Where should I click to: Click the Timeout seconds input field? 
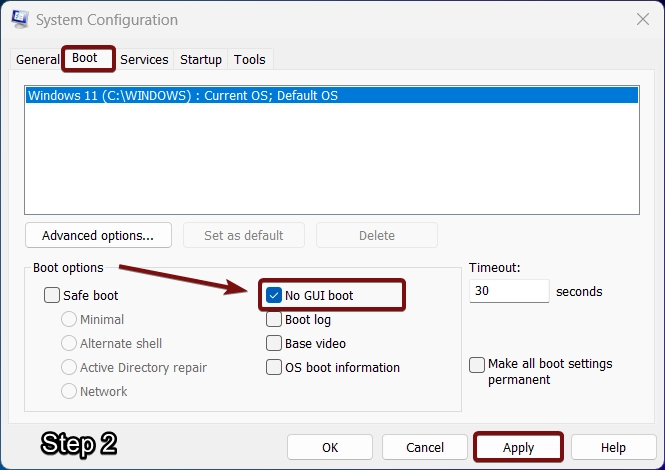click(x=509, y=291)
